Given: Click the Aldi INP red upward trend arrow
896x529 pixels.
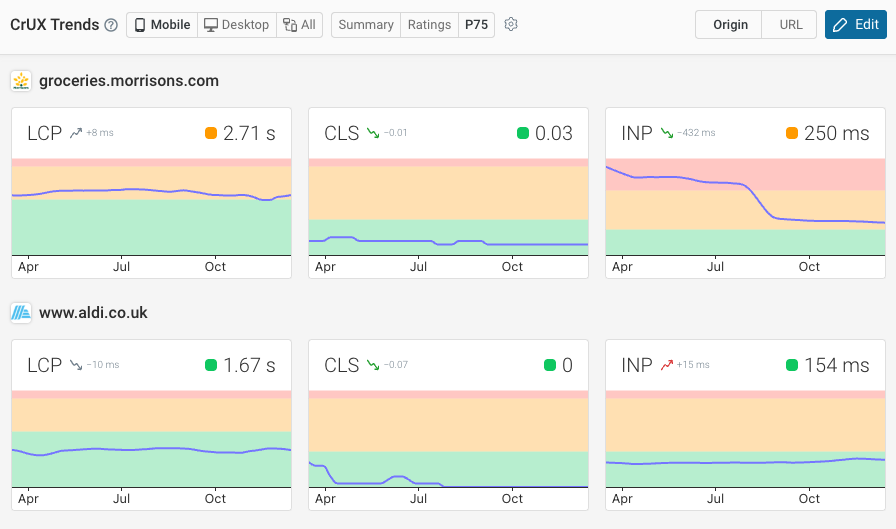Looking at the screenshot, I should coord(667,365).
